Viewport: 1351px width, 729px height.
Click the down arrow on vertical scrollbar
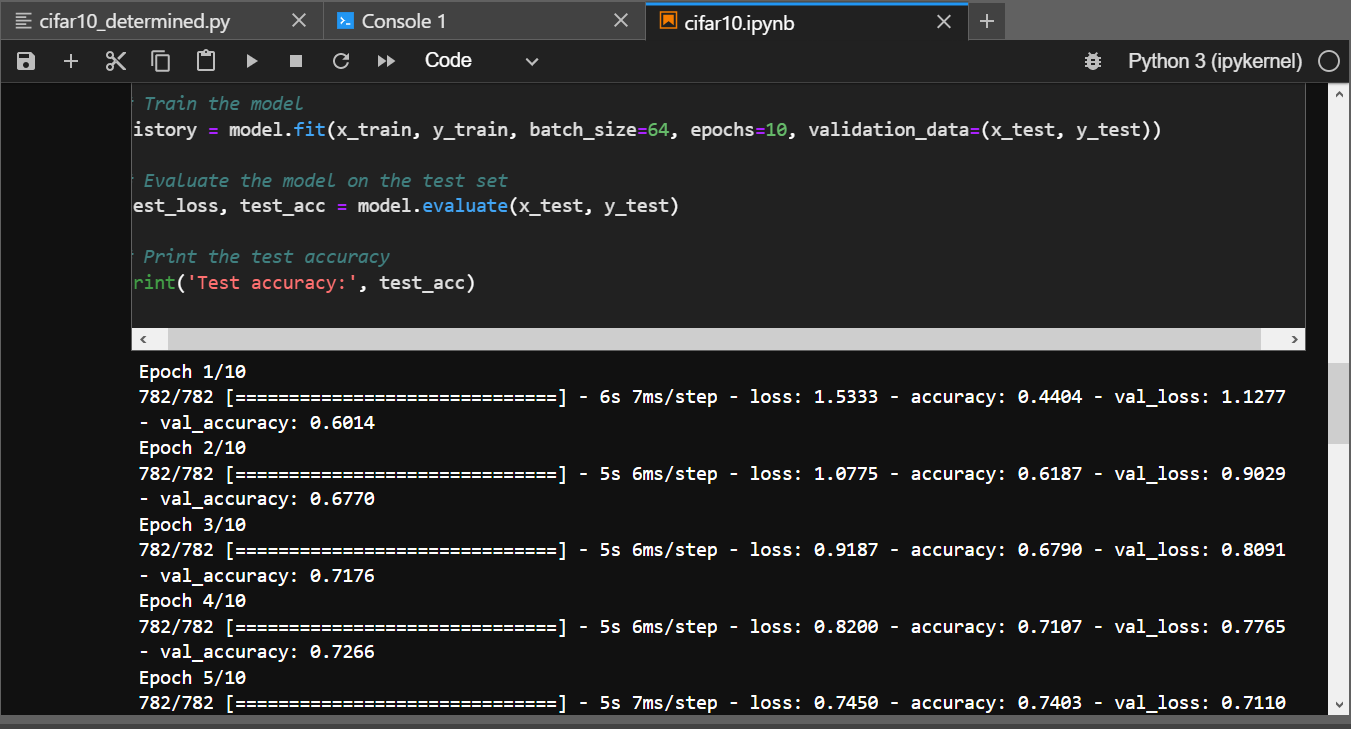pos(1340,703)
